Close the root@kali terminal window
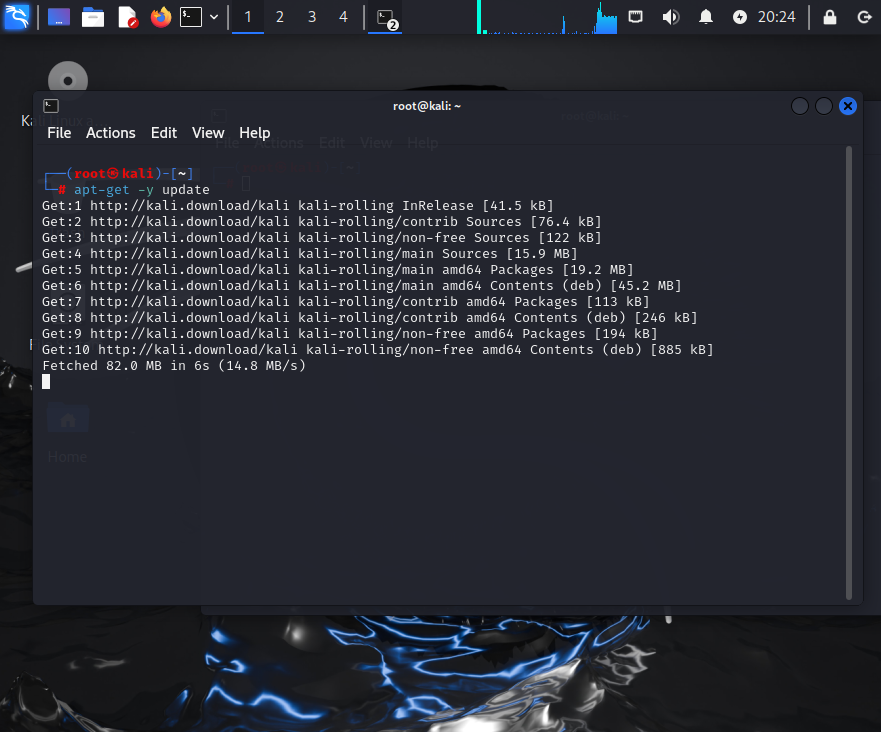Image resolution: width=881 pixels, height=732 pixels. tap(848, 106)
